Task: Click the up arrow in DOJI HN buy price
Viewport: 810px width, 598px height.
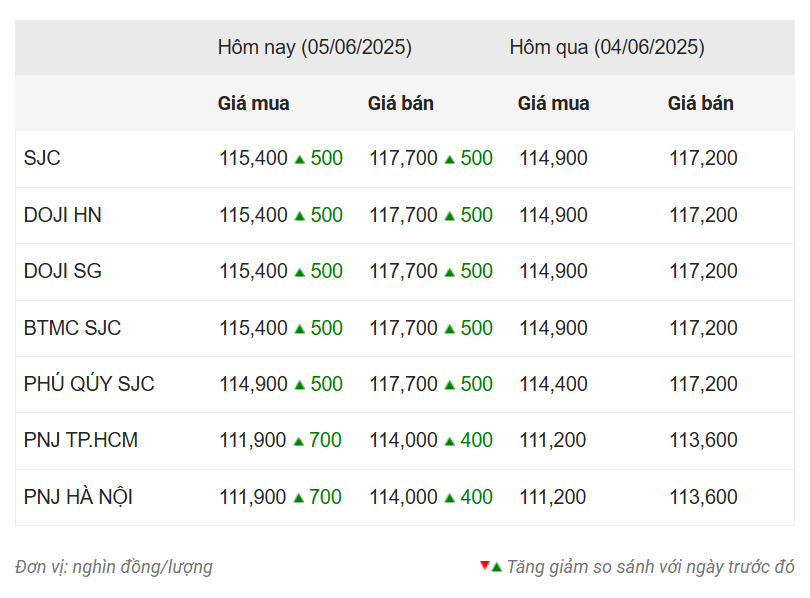Action: (x=299, y=215)
